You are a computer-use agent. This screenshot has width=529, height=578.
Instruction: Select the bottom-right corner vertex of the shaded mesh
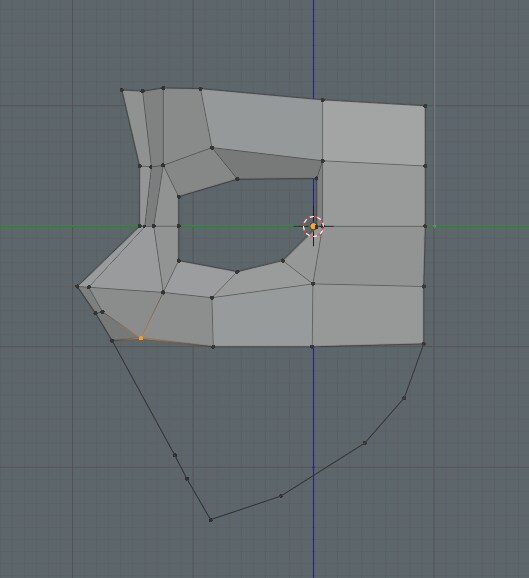[x=424, y=344]
